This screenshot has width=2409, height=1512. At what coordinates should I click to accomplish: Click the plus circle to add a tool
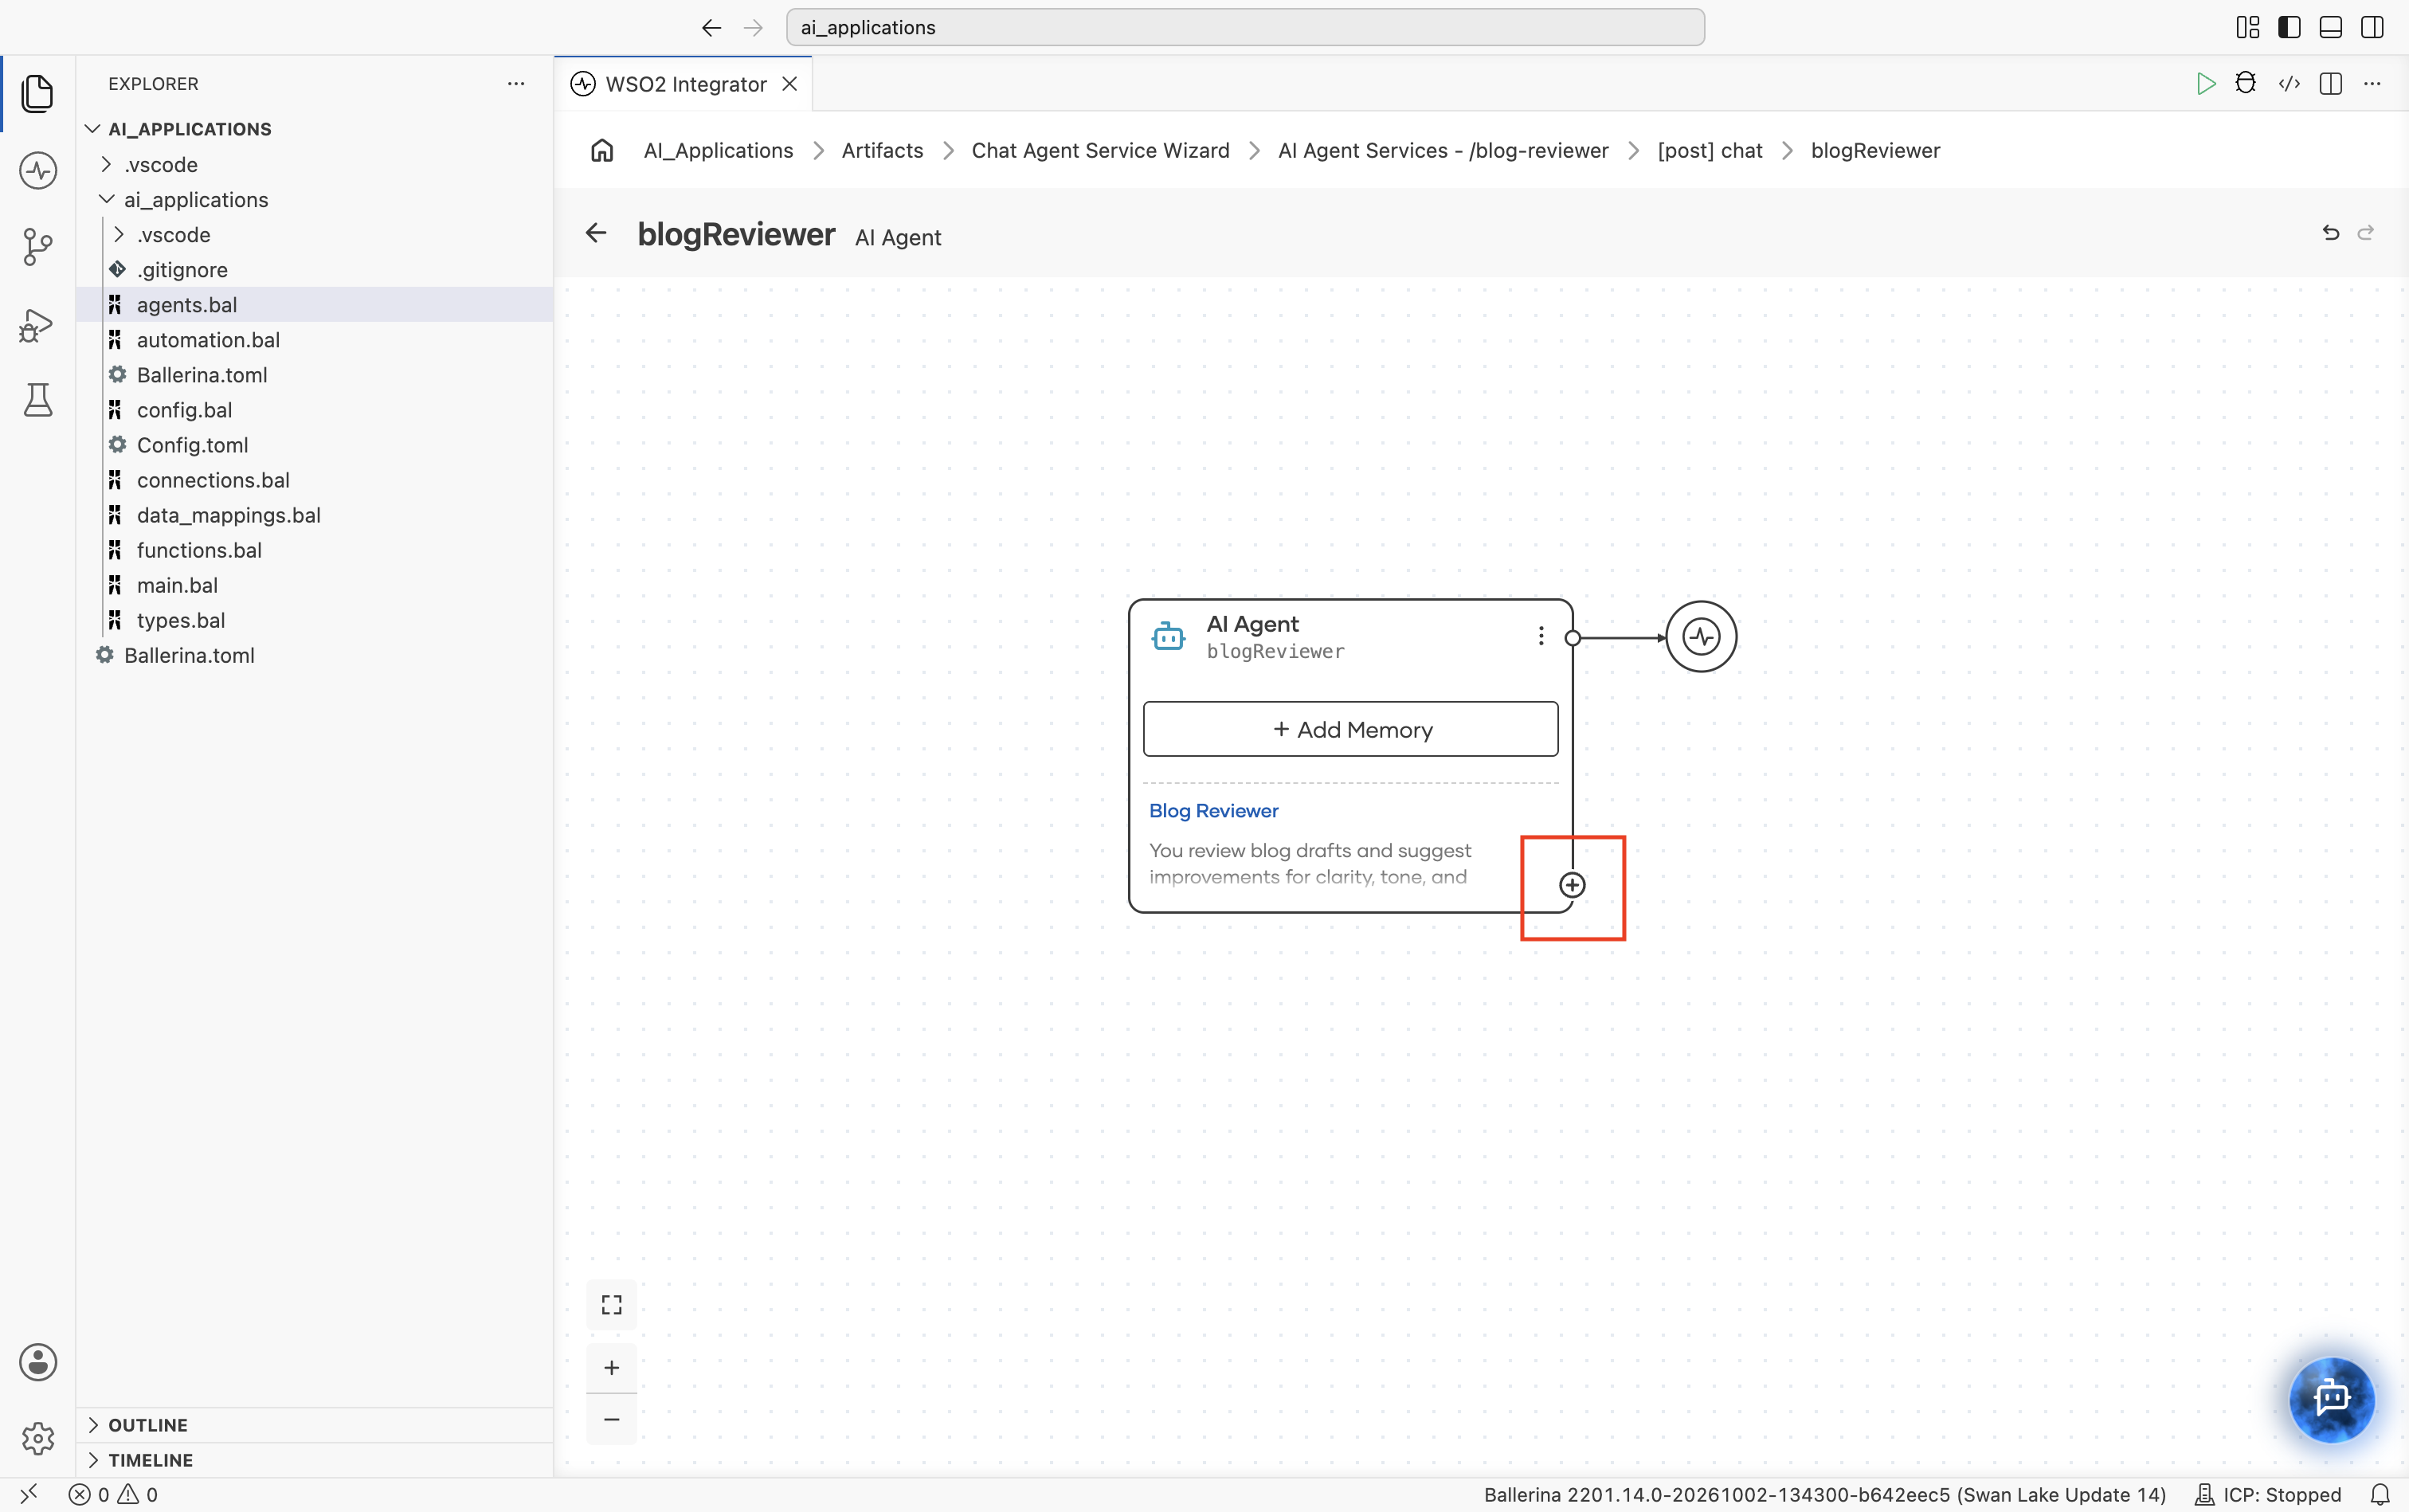pyautogui.click(x=1572, y=885)
